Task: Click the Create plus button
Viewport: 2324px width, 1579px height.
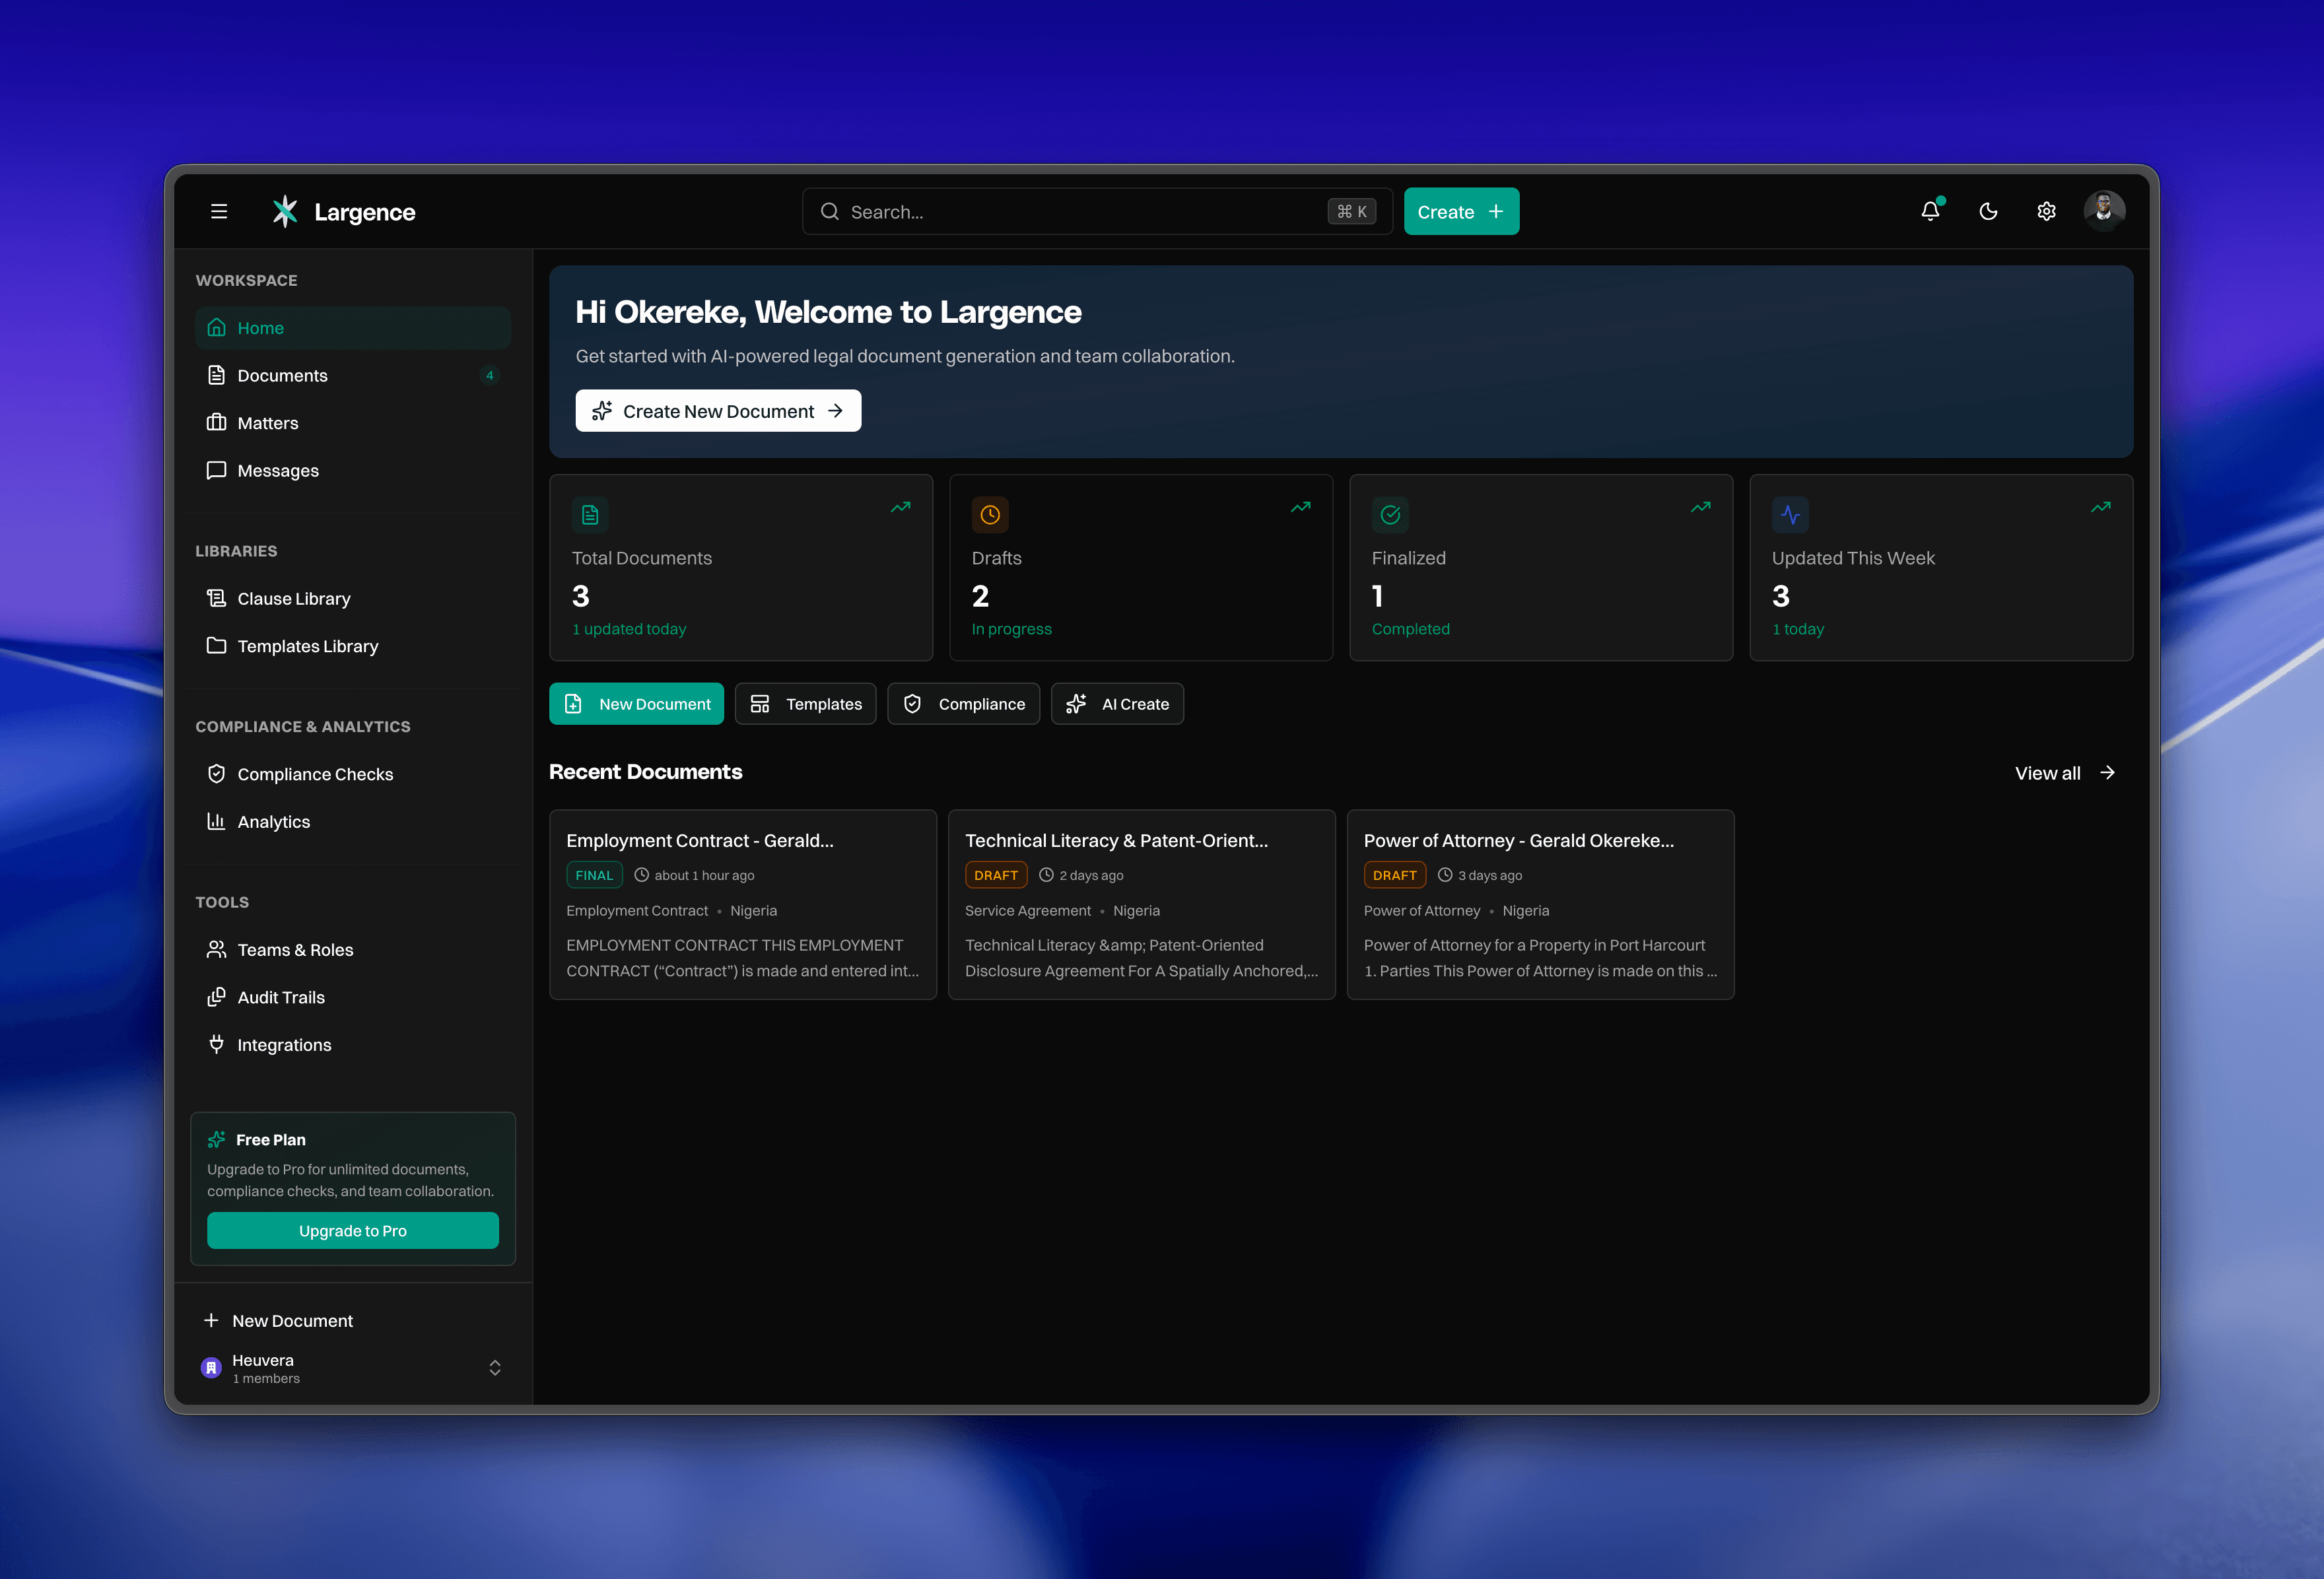Action: [1460, 211]
